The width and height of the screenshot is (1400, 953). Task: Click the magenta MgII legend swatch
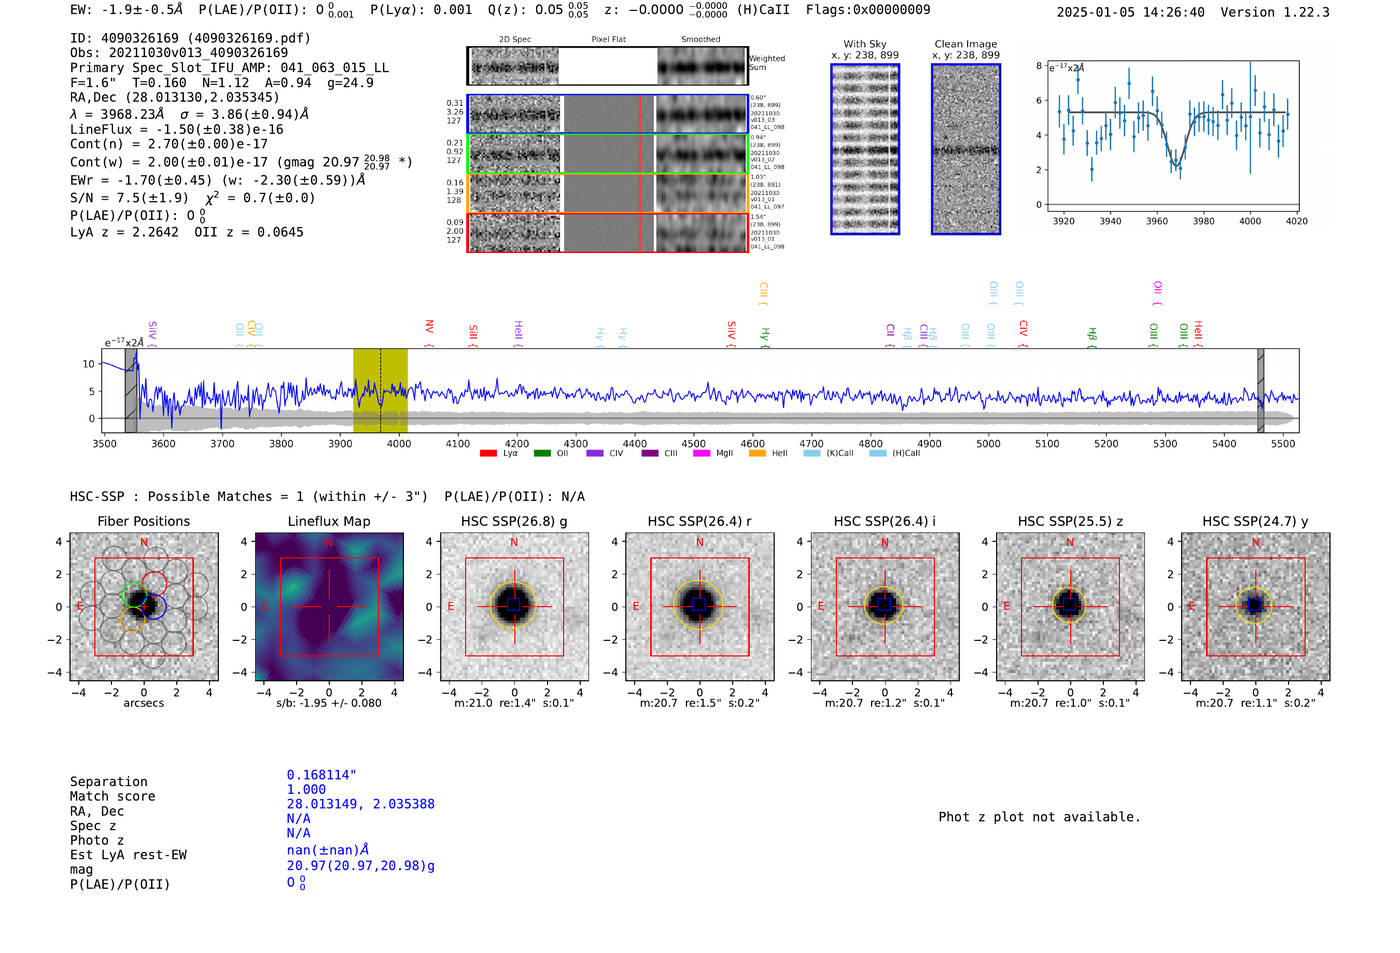(701, 454)
